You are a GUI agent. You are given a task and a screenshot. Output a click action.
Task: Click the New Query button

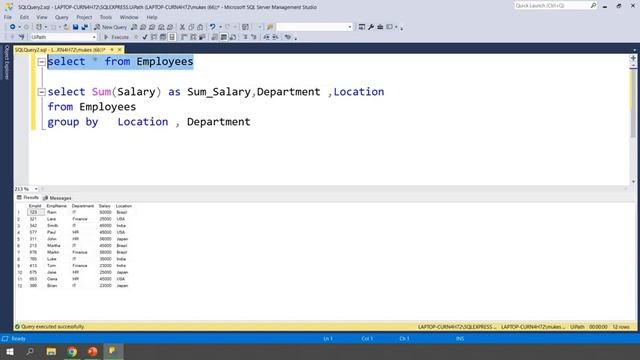tap(110, 27)
